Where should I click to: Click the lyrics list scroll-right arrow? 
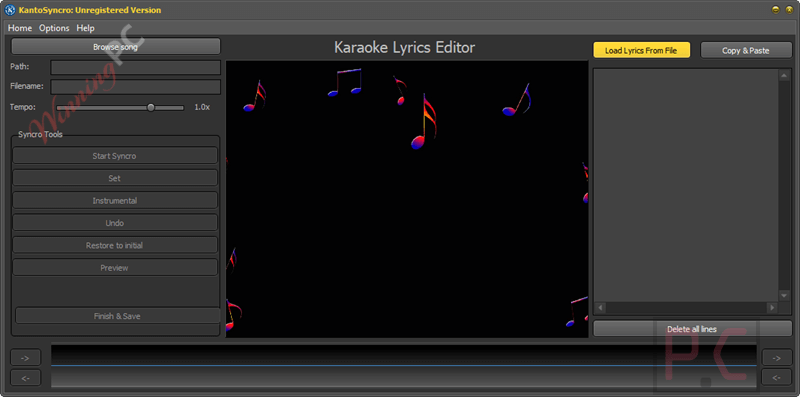(x=772, y=308)
